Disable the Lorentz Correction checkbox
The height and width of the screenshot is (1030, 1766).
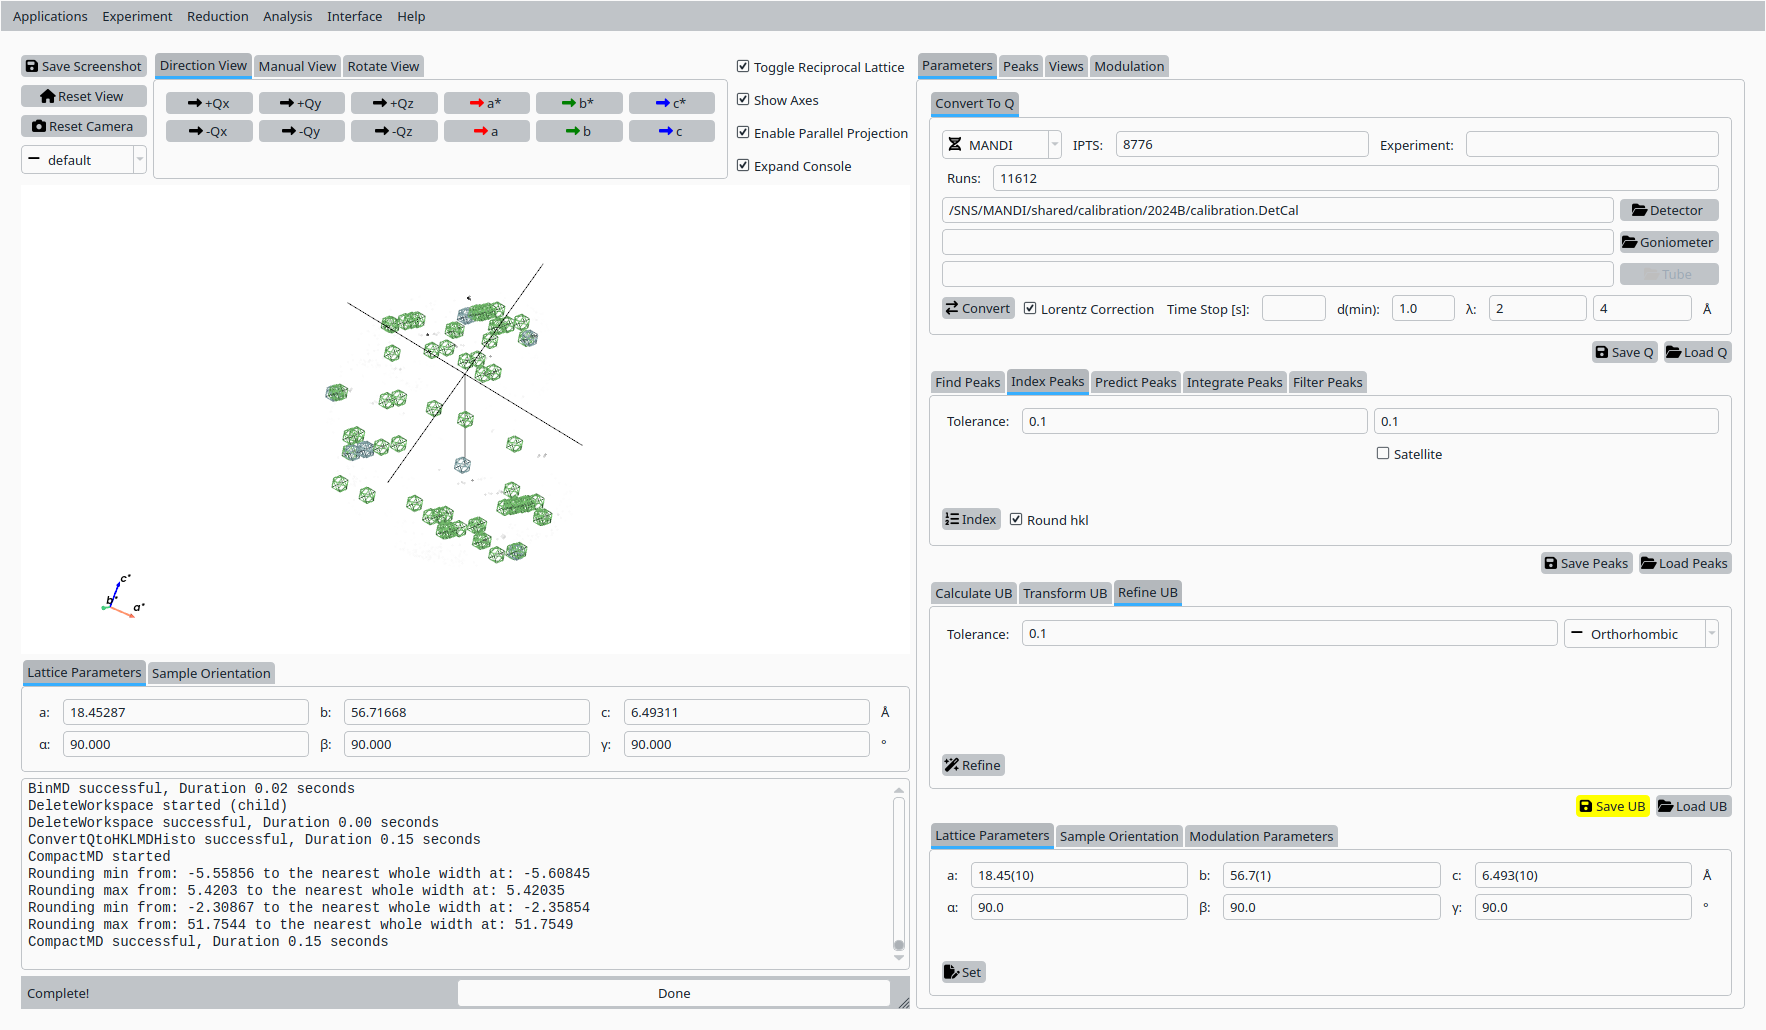click(1030, 309)
